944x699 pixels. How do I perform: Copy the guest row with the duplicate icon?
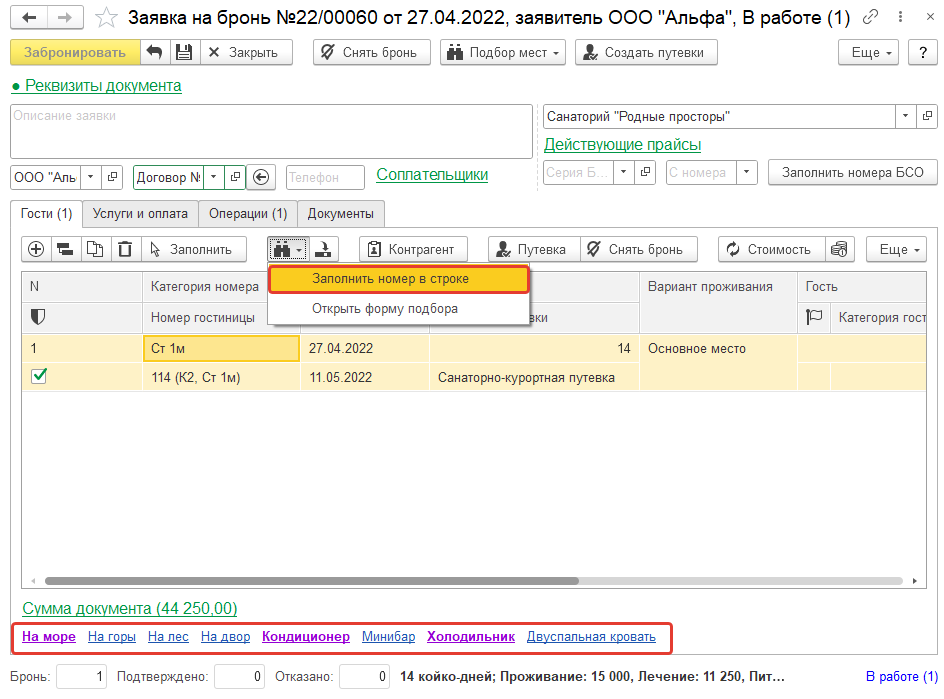[95, 249]
